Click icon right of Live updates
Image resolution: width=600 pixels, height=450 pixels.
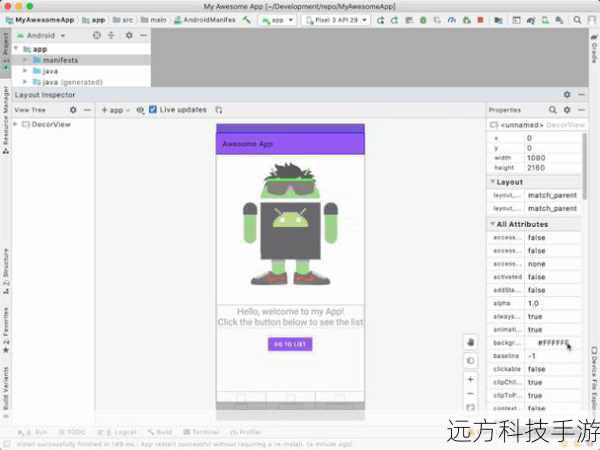pos(218,110)
